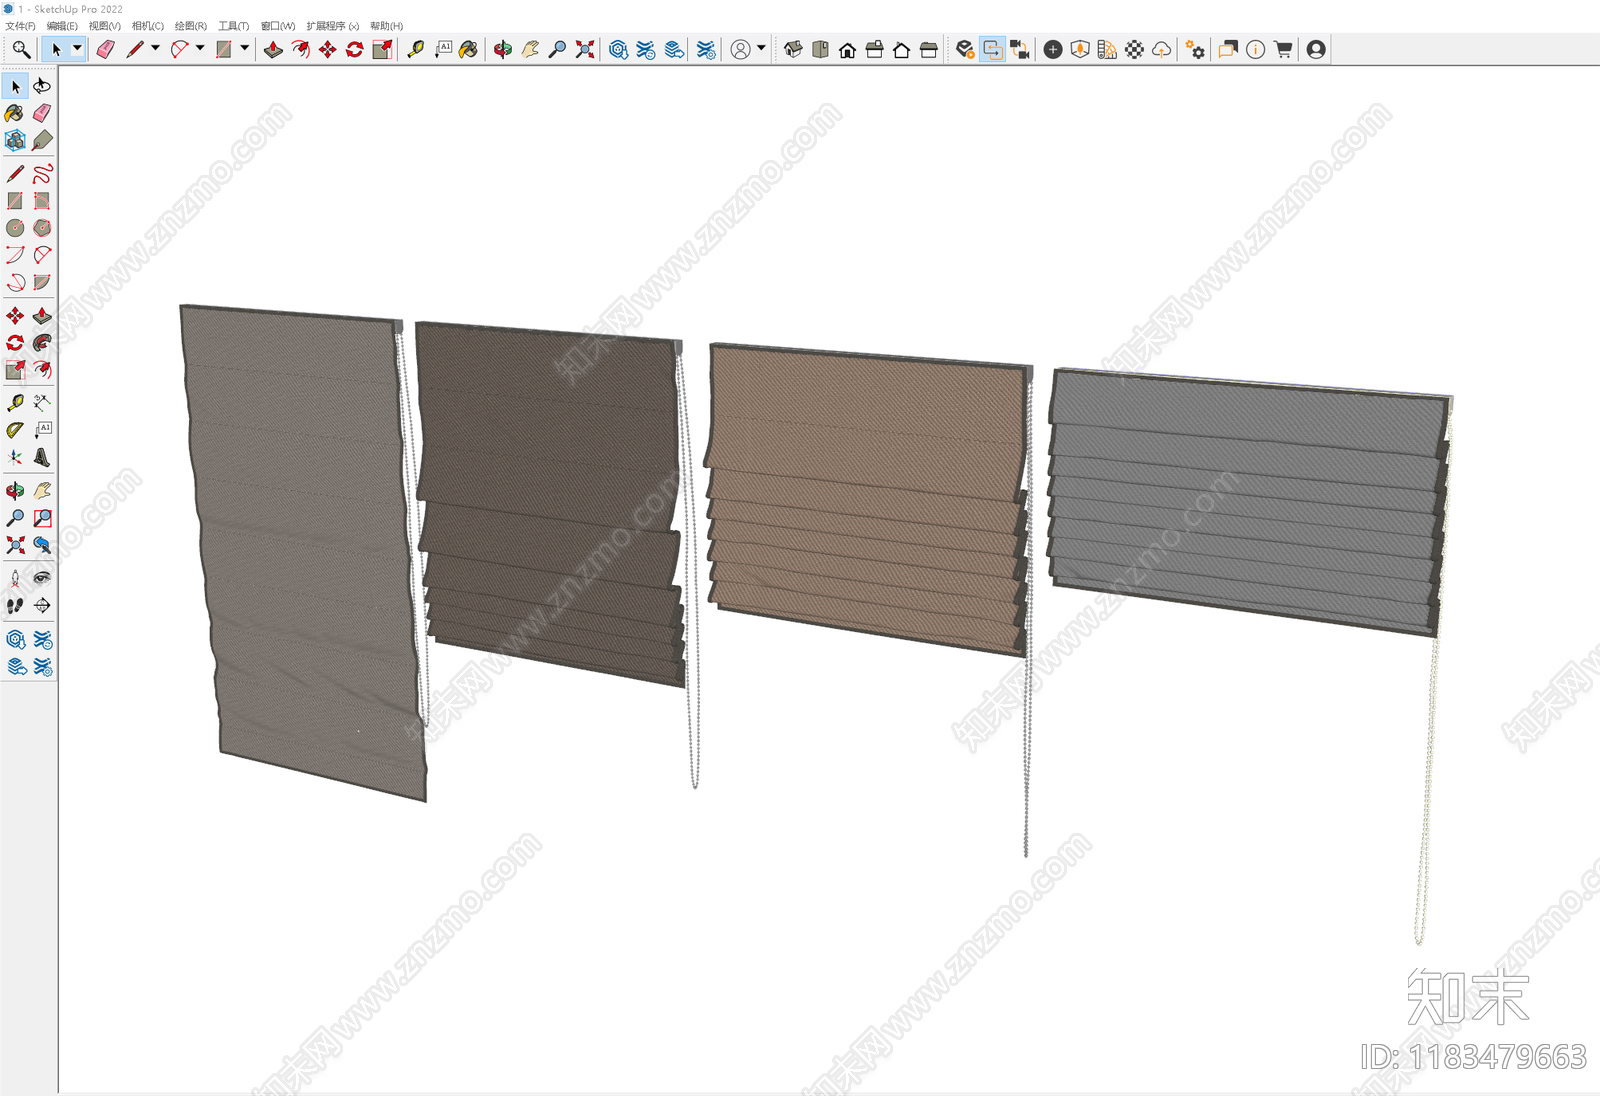1600x1096 pixels.
Task: Open the 绘图(R) menu
Action: [x=191, y=26]
